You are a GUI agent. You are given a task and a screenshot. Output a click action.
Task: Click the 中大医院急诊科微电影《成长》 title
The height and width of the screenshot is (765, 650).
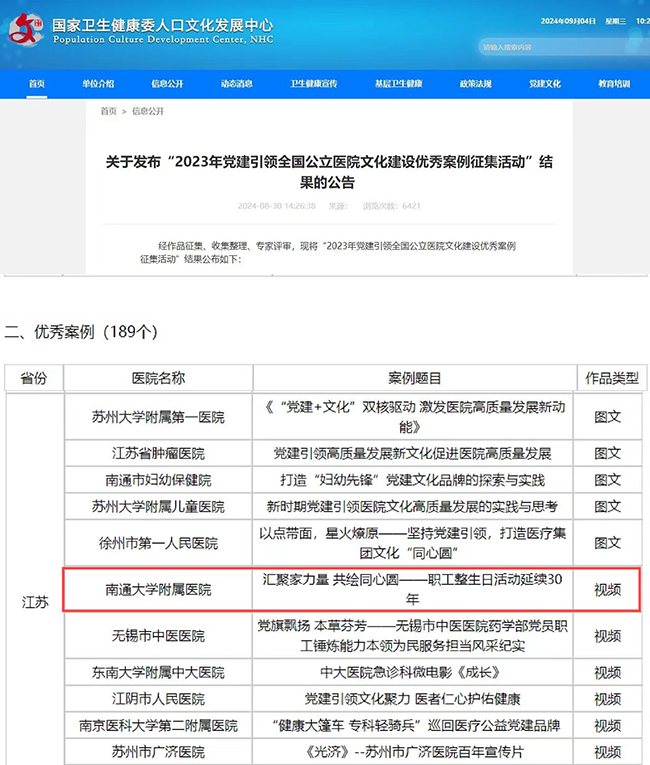tap(410, 672)
